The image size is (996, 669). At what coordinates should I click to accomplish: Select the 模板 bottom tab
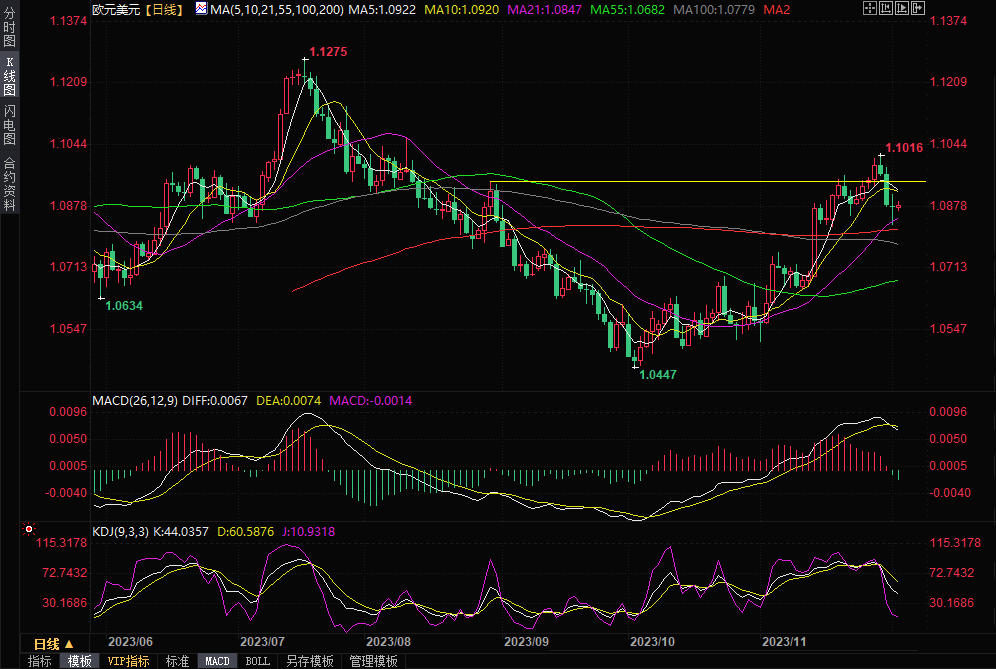point(80,661)
